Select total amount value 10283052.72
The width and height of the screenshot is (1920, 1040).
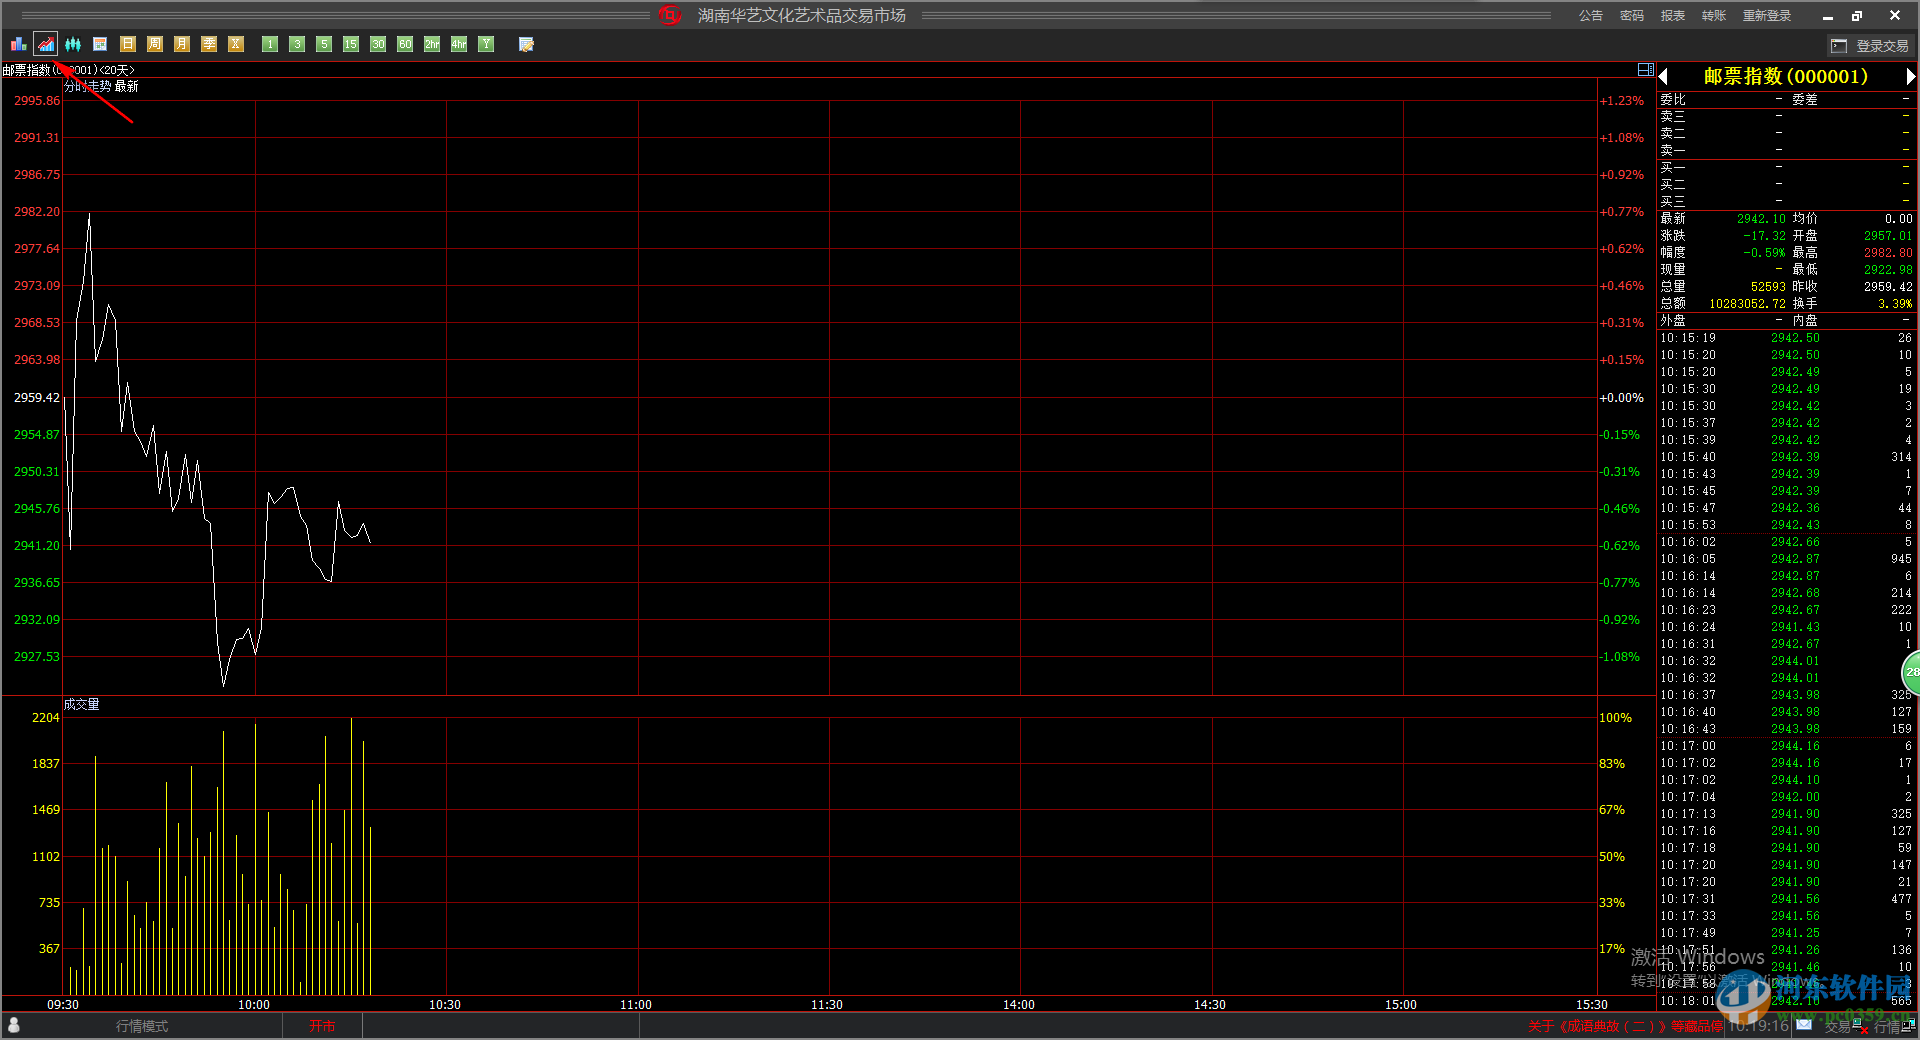coord(1747,304)
